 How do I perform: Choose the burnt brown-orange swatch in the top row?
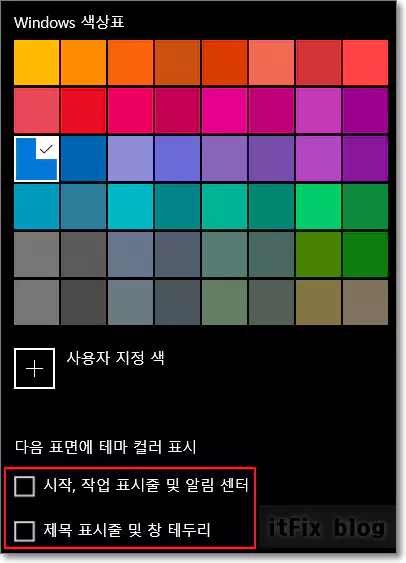pyautogui.click(x=177, y=62)
